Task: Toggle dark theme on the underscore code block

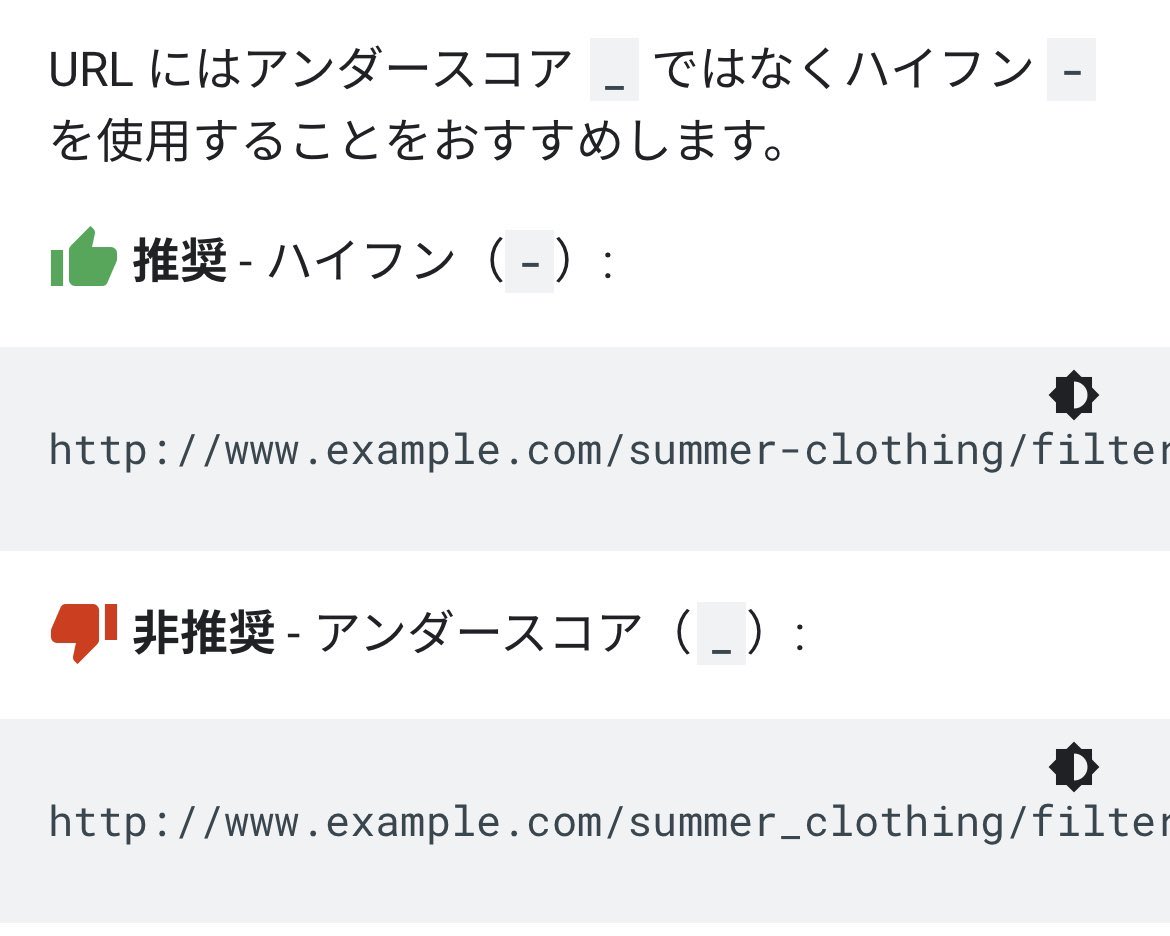Action: (1074, 767)
